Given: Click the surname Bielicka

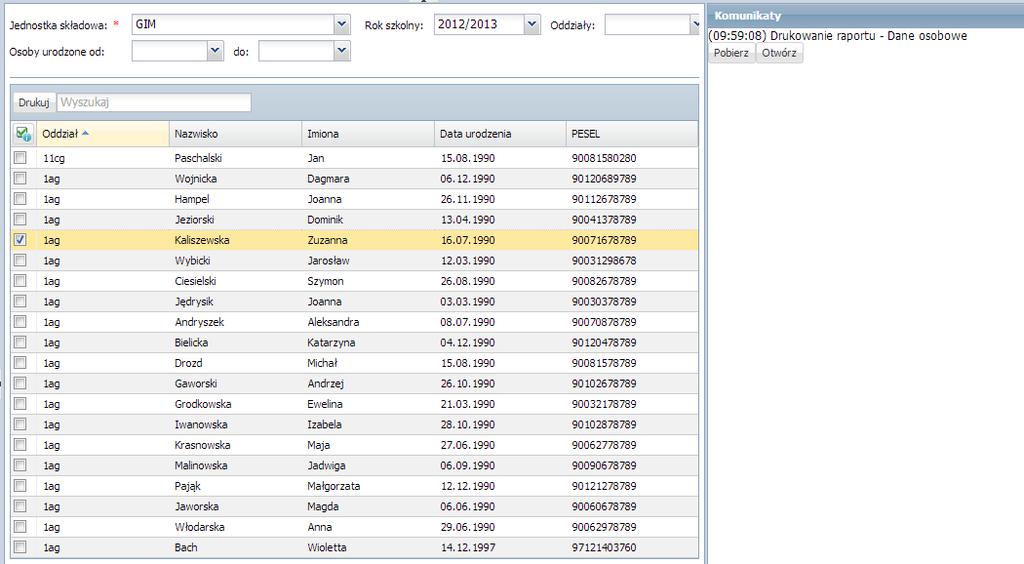Looking at the screenshot, I should click(191, 342).
